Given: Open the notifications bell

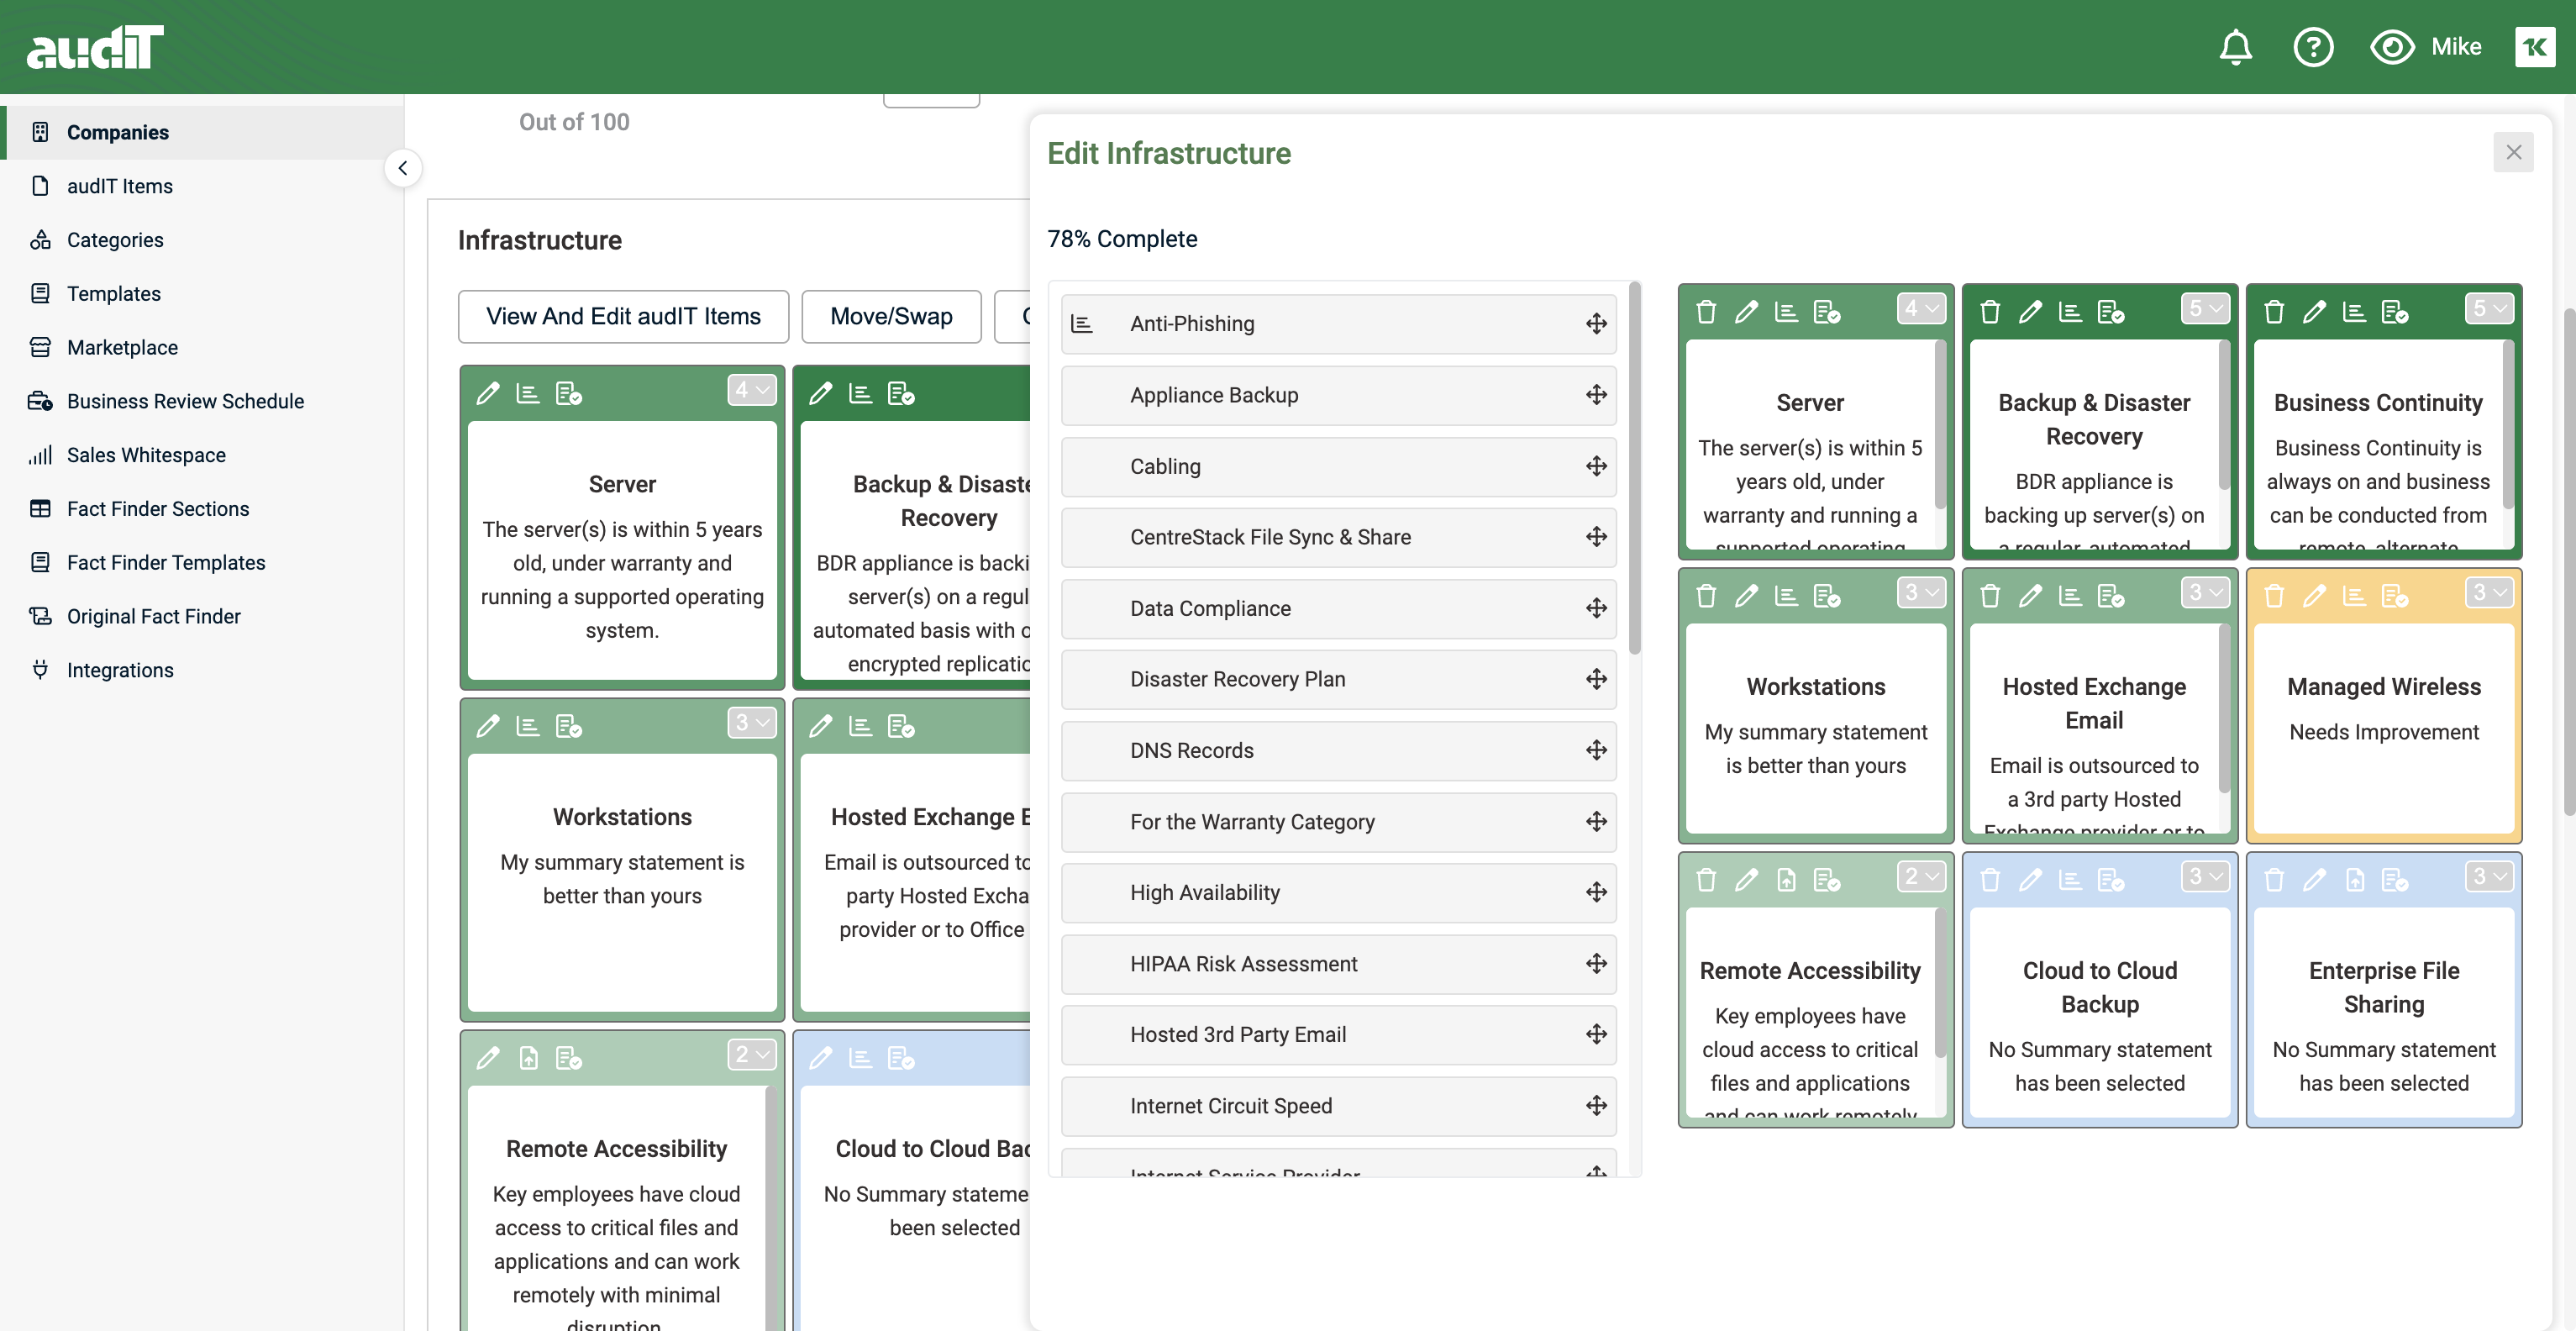Looking at the screenshot, I should pos(2236,47).
